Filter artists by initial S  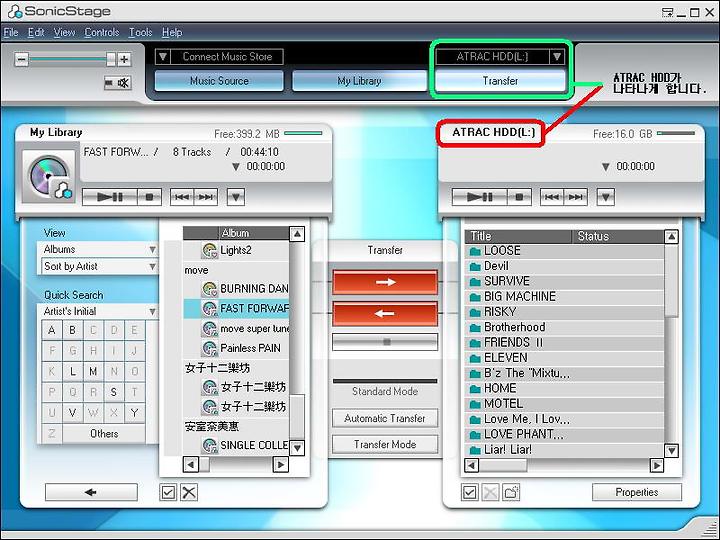tap(114, 392)
